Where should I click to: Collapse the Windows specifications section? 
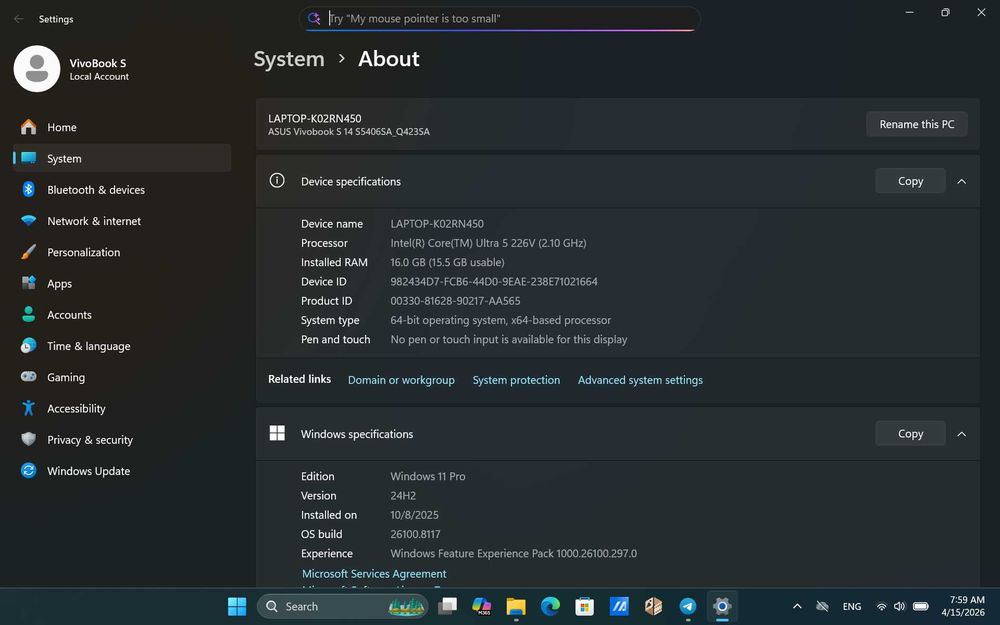coord(961,434)
